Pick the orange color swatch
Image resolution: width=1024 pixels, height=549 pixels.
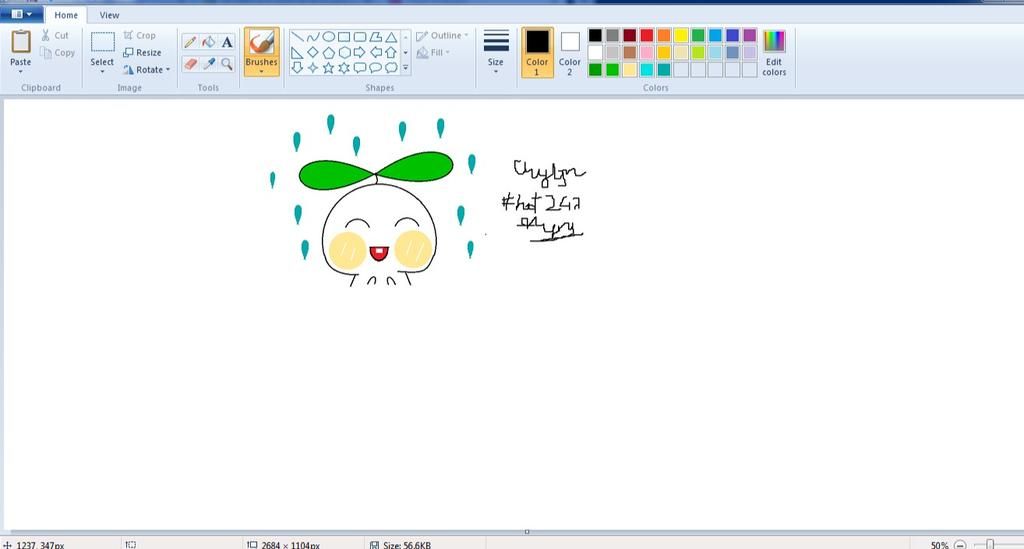(x=664, y=35)
